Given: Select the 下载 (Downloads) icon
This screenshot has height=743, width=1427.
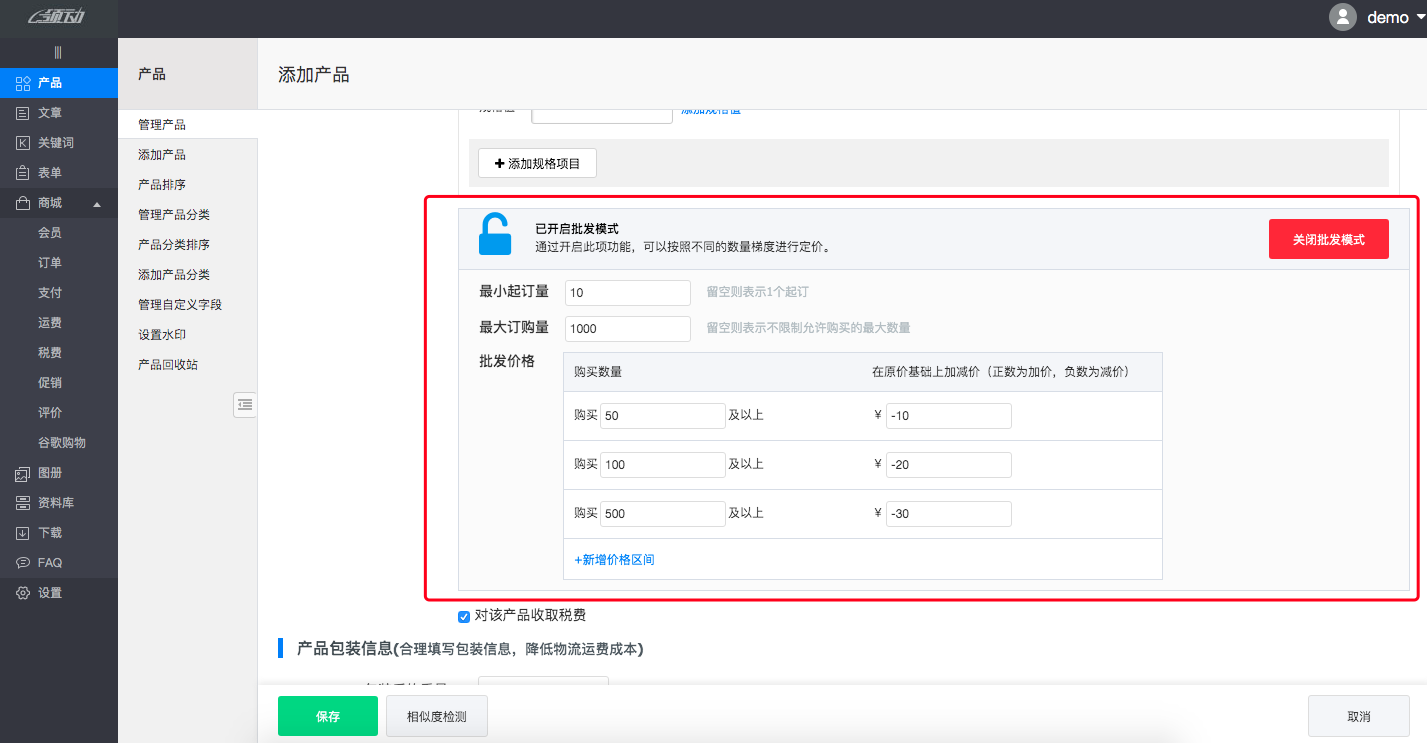Looking at the screenshot, I should pyautogui.click(x=23, y=532).
